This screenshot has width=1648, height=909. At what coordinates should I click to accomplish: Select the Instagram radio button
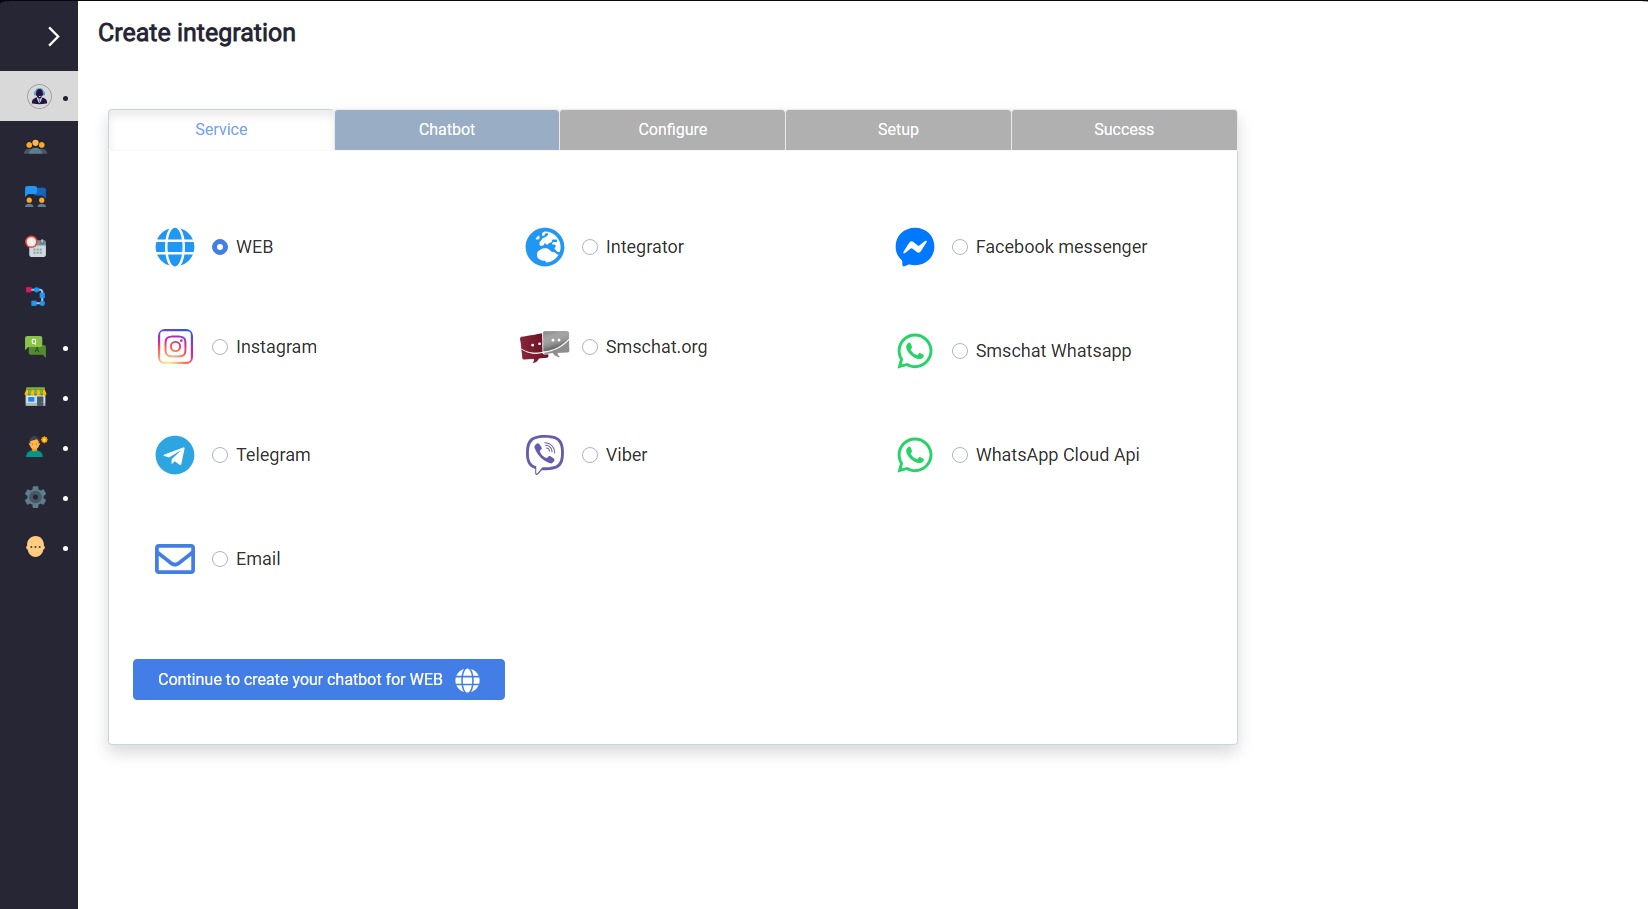point(220,347)
